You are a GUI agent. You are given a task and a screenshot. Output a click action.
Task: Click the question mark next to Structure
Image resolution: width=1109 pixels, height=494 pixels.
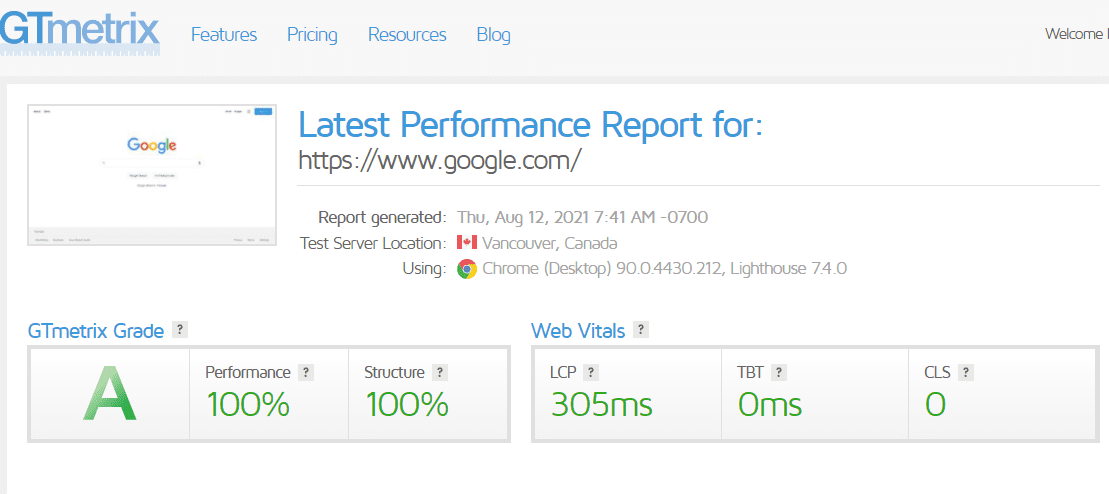point(440,372)
